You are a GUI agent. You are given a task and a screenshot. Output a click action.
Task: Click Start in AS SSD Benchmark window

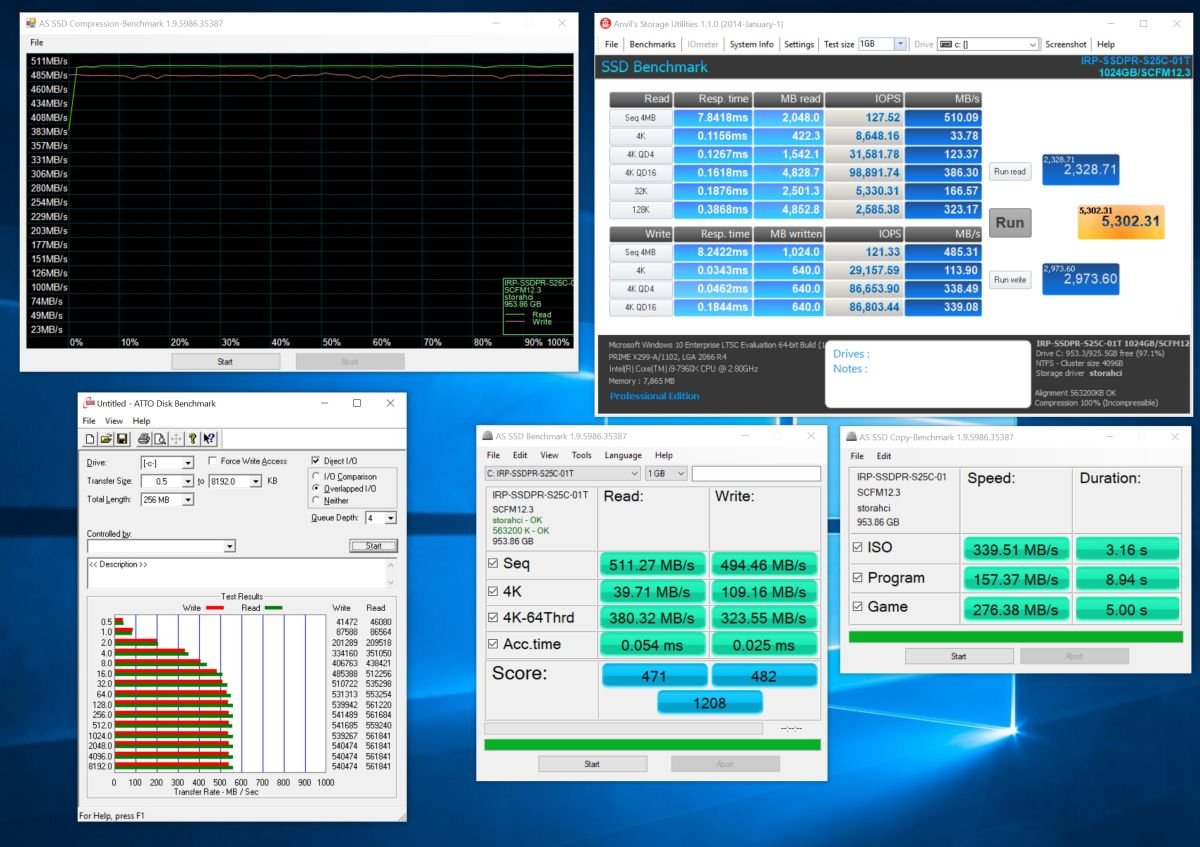click(x=592, y=764)
